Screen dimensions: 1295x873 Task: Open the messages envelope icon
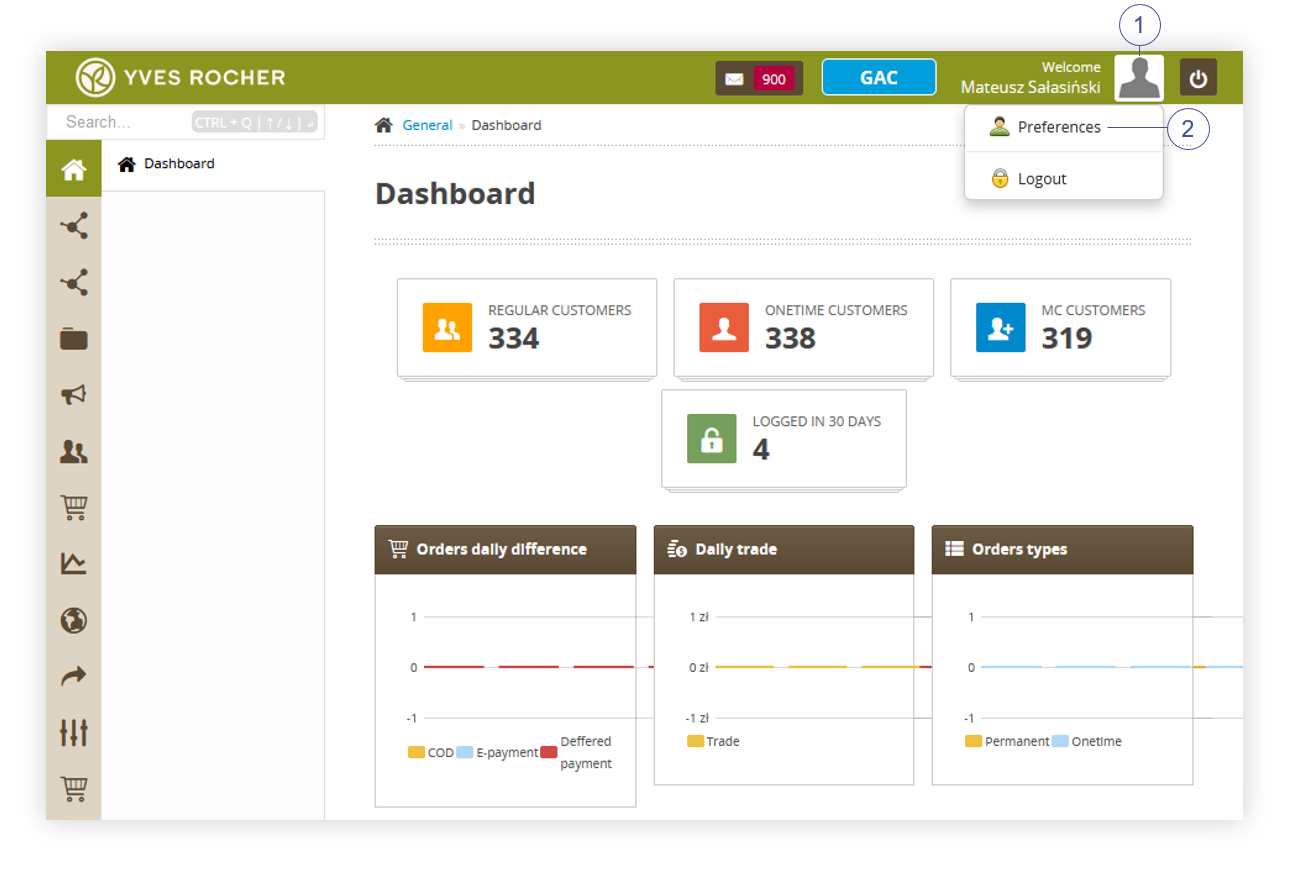pos(734,79)
